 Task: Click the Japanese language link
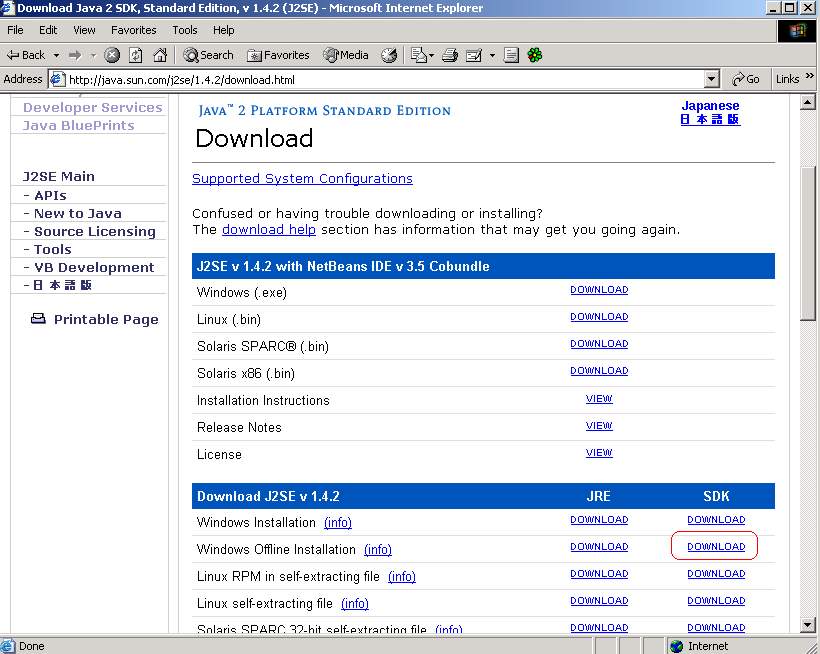coord(710,112)
